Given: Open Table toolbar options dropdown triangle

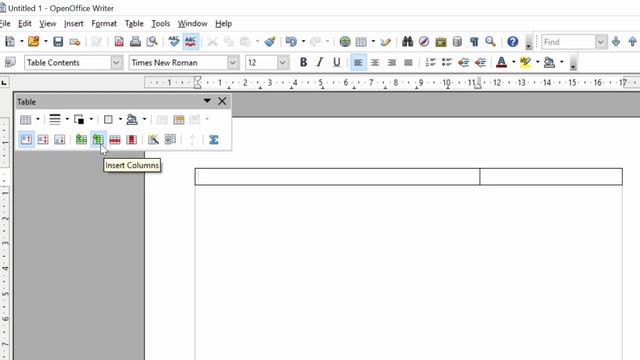Looking at the screenshot, I should pyautogui.click(x=207, y=101).
